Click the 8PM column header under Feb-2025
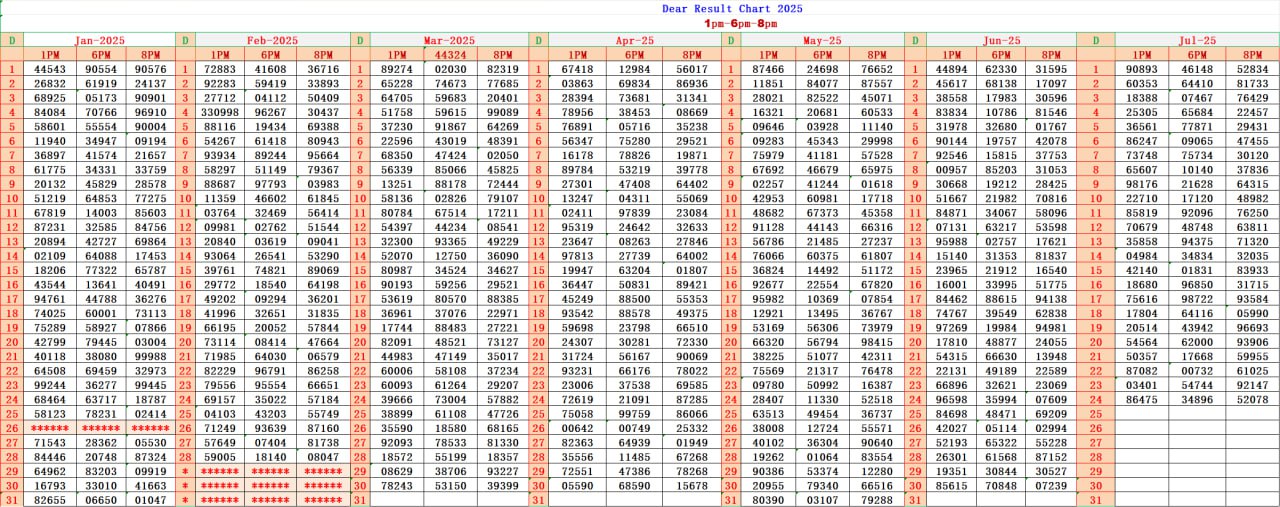This screenshot has height=507, width=1280. coord(323,54)
